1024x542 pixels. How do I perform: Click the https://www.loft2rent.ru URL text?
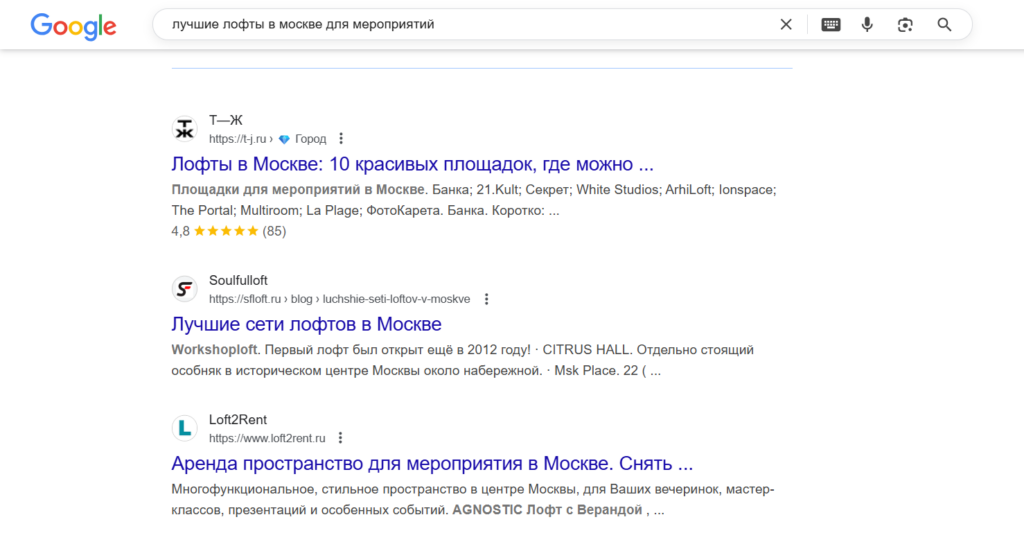point(267,438)
